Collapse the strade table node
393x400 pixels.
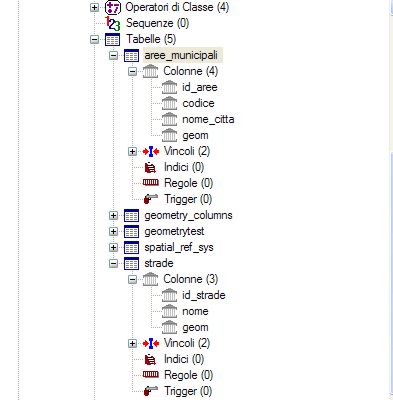(114, 263)
